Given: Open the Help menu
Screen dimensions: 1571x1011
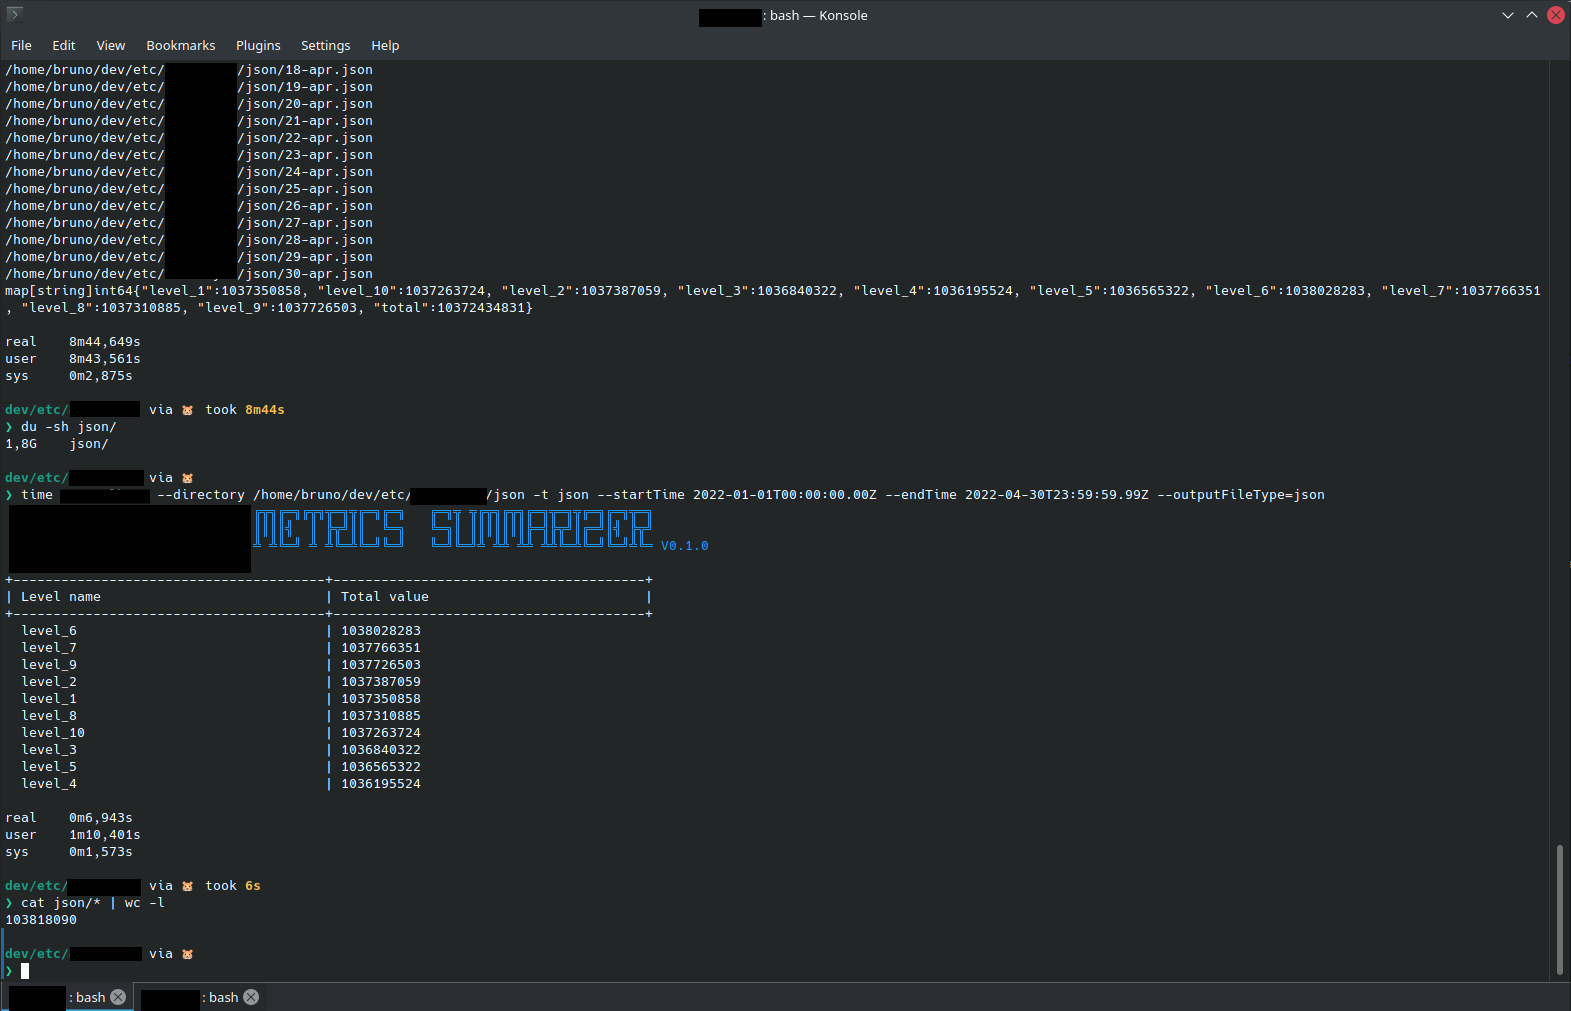Looking at the screenshot, I should click(x=385, y=46).
